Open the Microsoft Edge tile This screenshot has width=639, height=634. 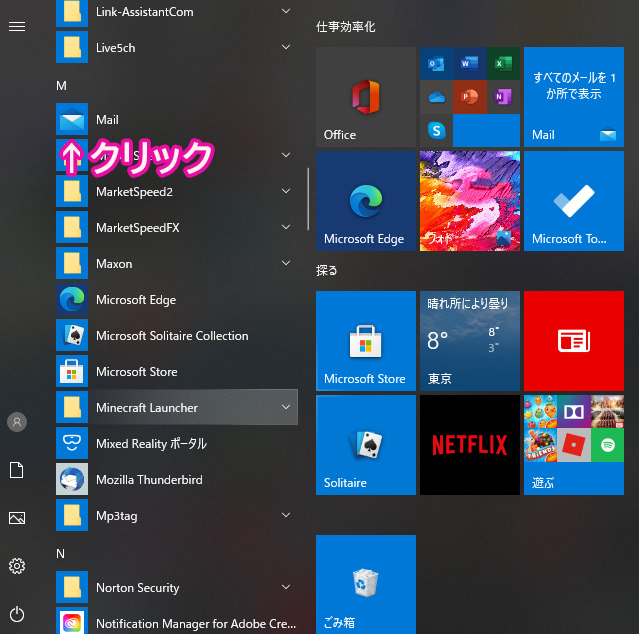click(x=366, y=201)
